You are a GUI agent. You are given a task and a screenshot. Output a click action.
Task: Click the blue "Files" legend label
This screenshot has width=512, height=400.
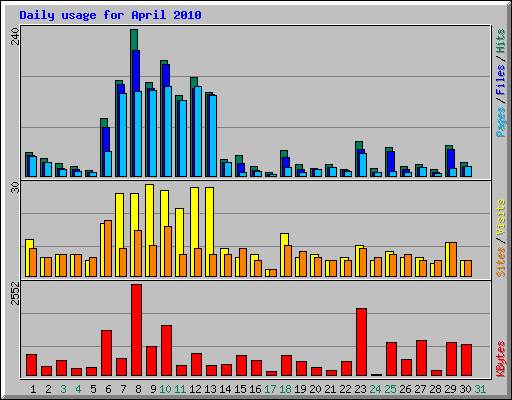coord(500,80)
